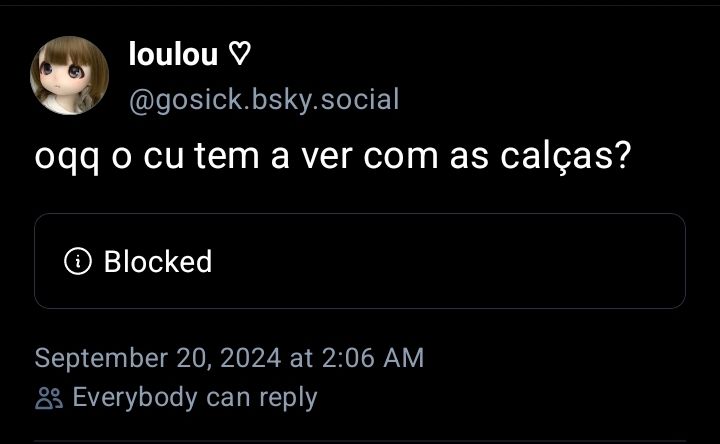
Task: Click the 2:06 AM time portion
Action: tap(373, 358)
